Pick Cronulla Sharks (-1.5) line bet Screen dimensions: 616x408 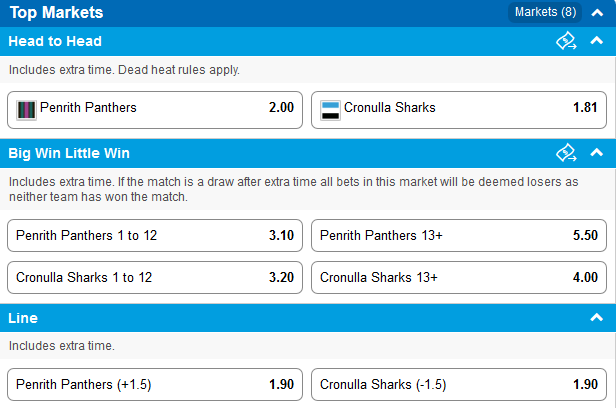tap(459, 385)
